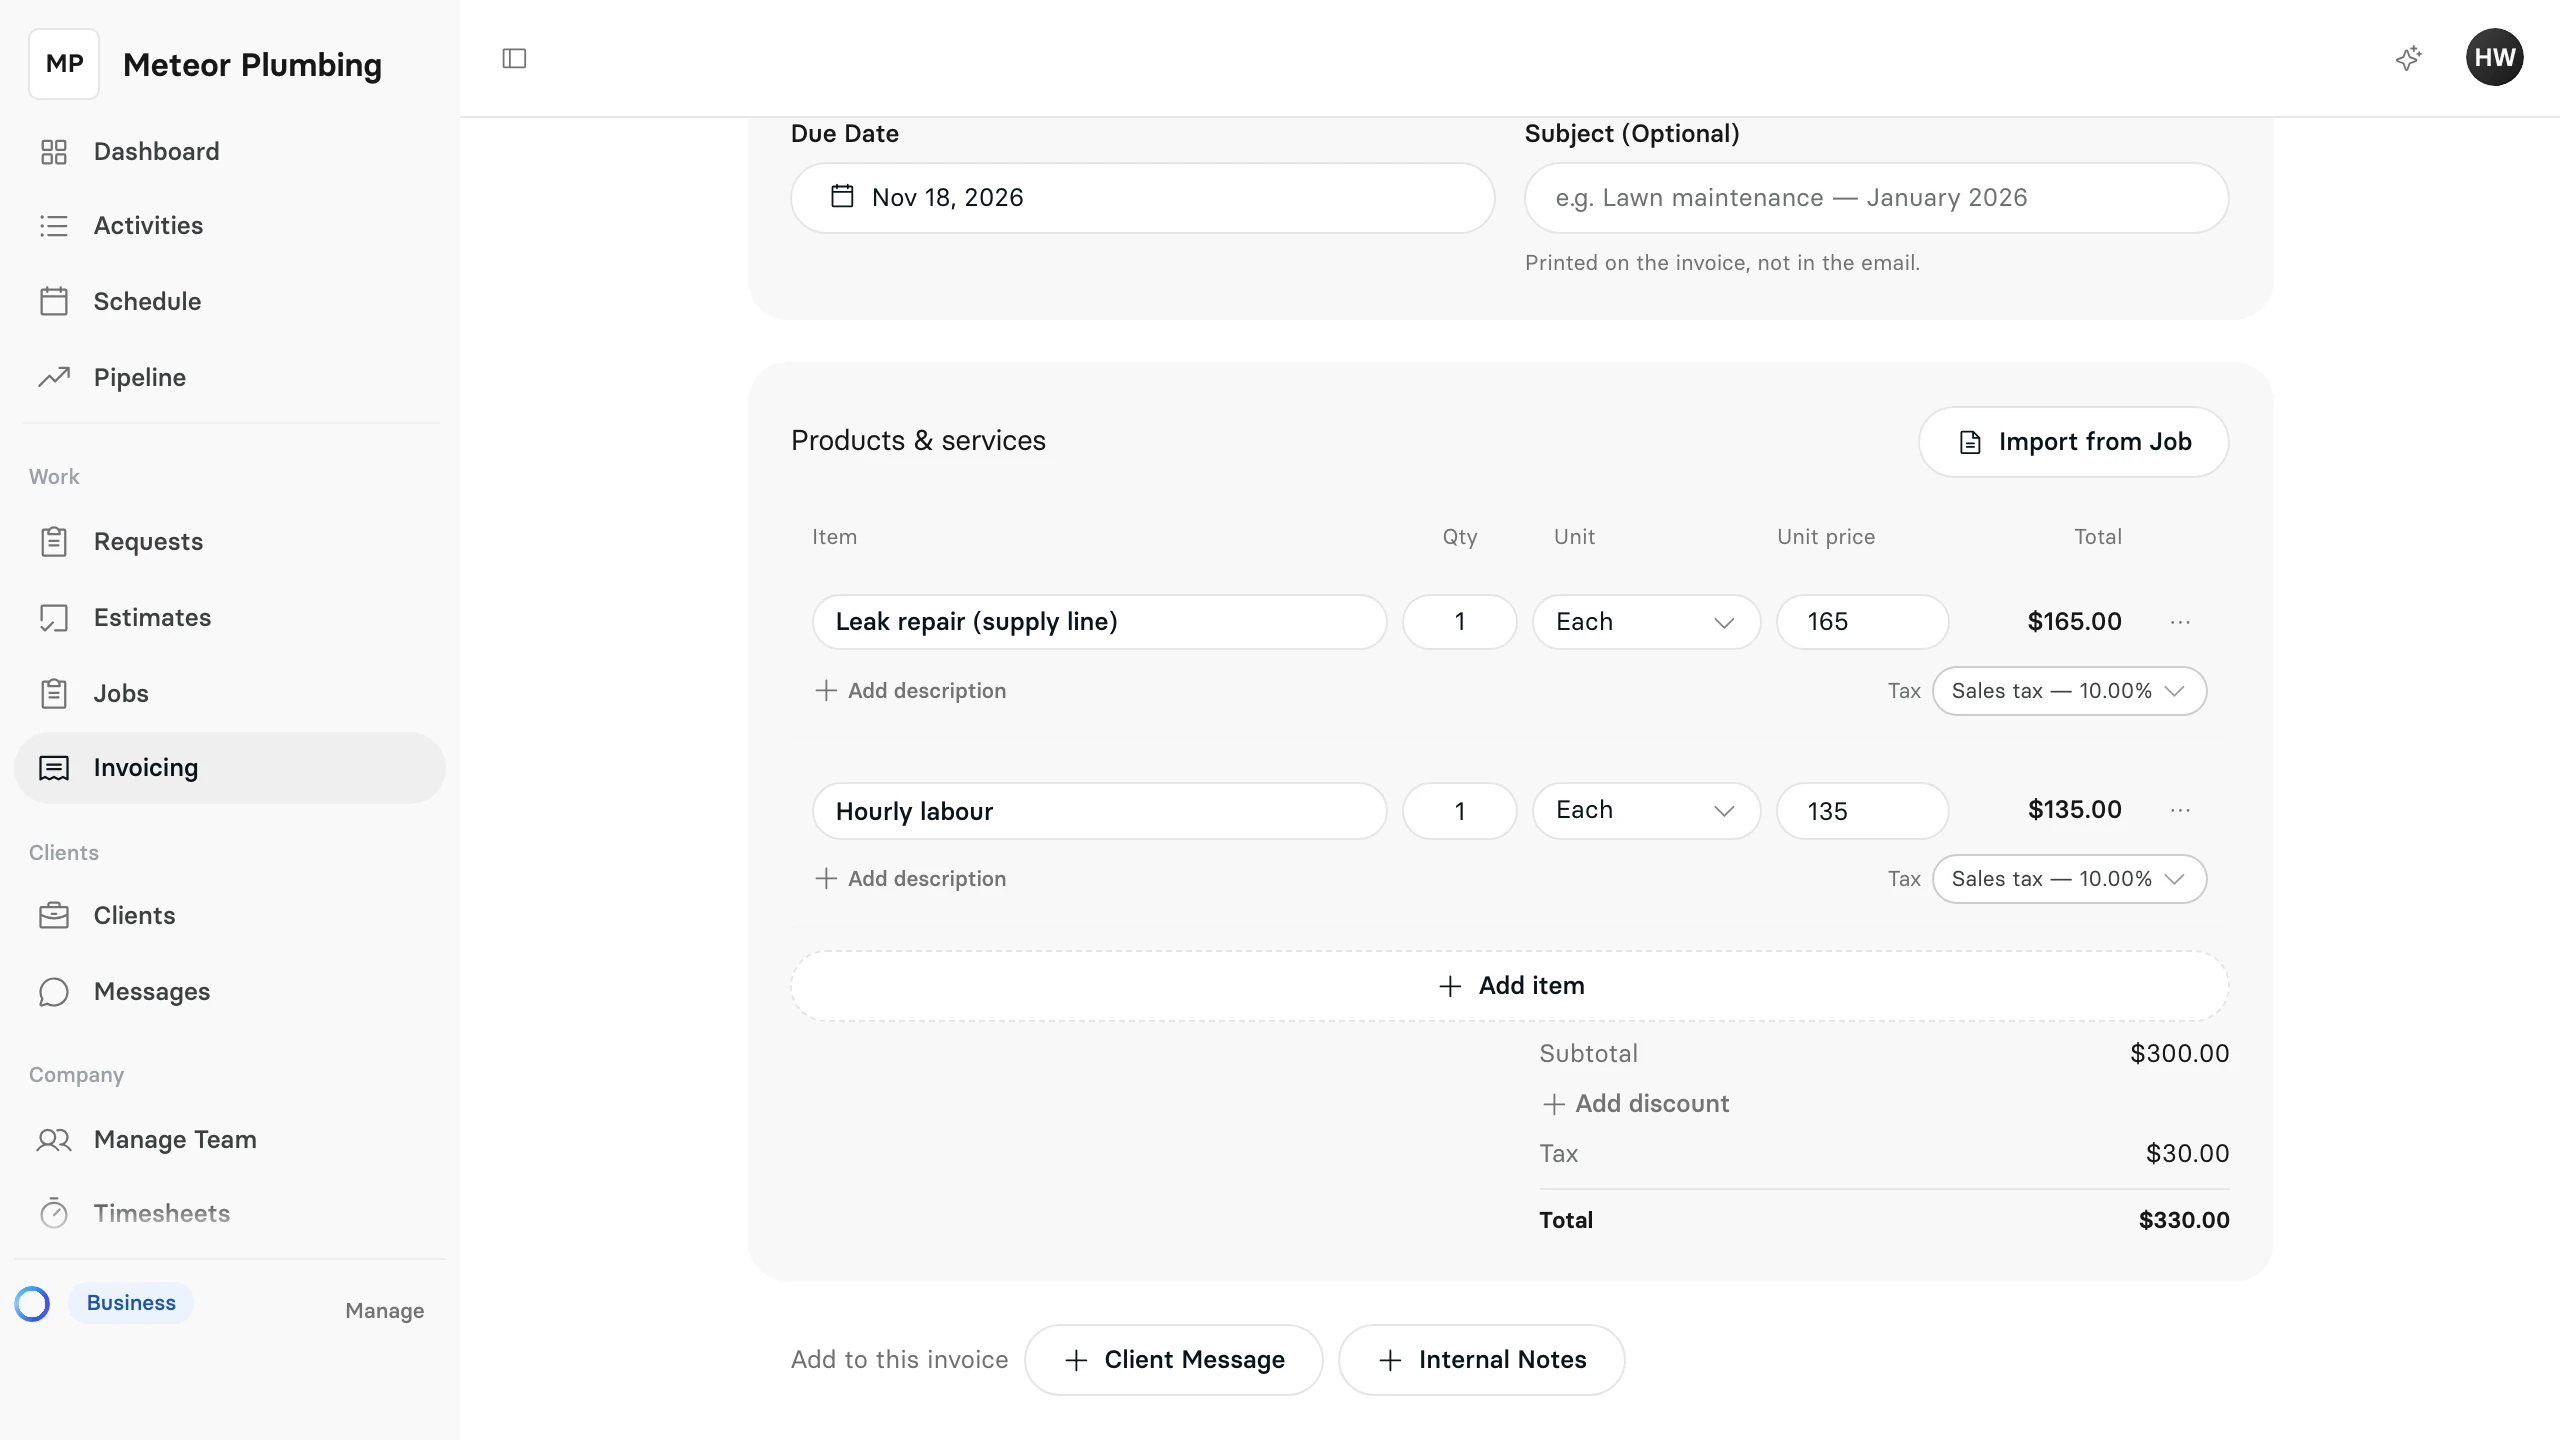Click the $165.00 line total
2560x1440 pixels.
[2074, 622]
